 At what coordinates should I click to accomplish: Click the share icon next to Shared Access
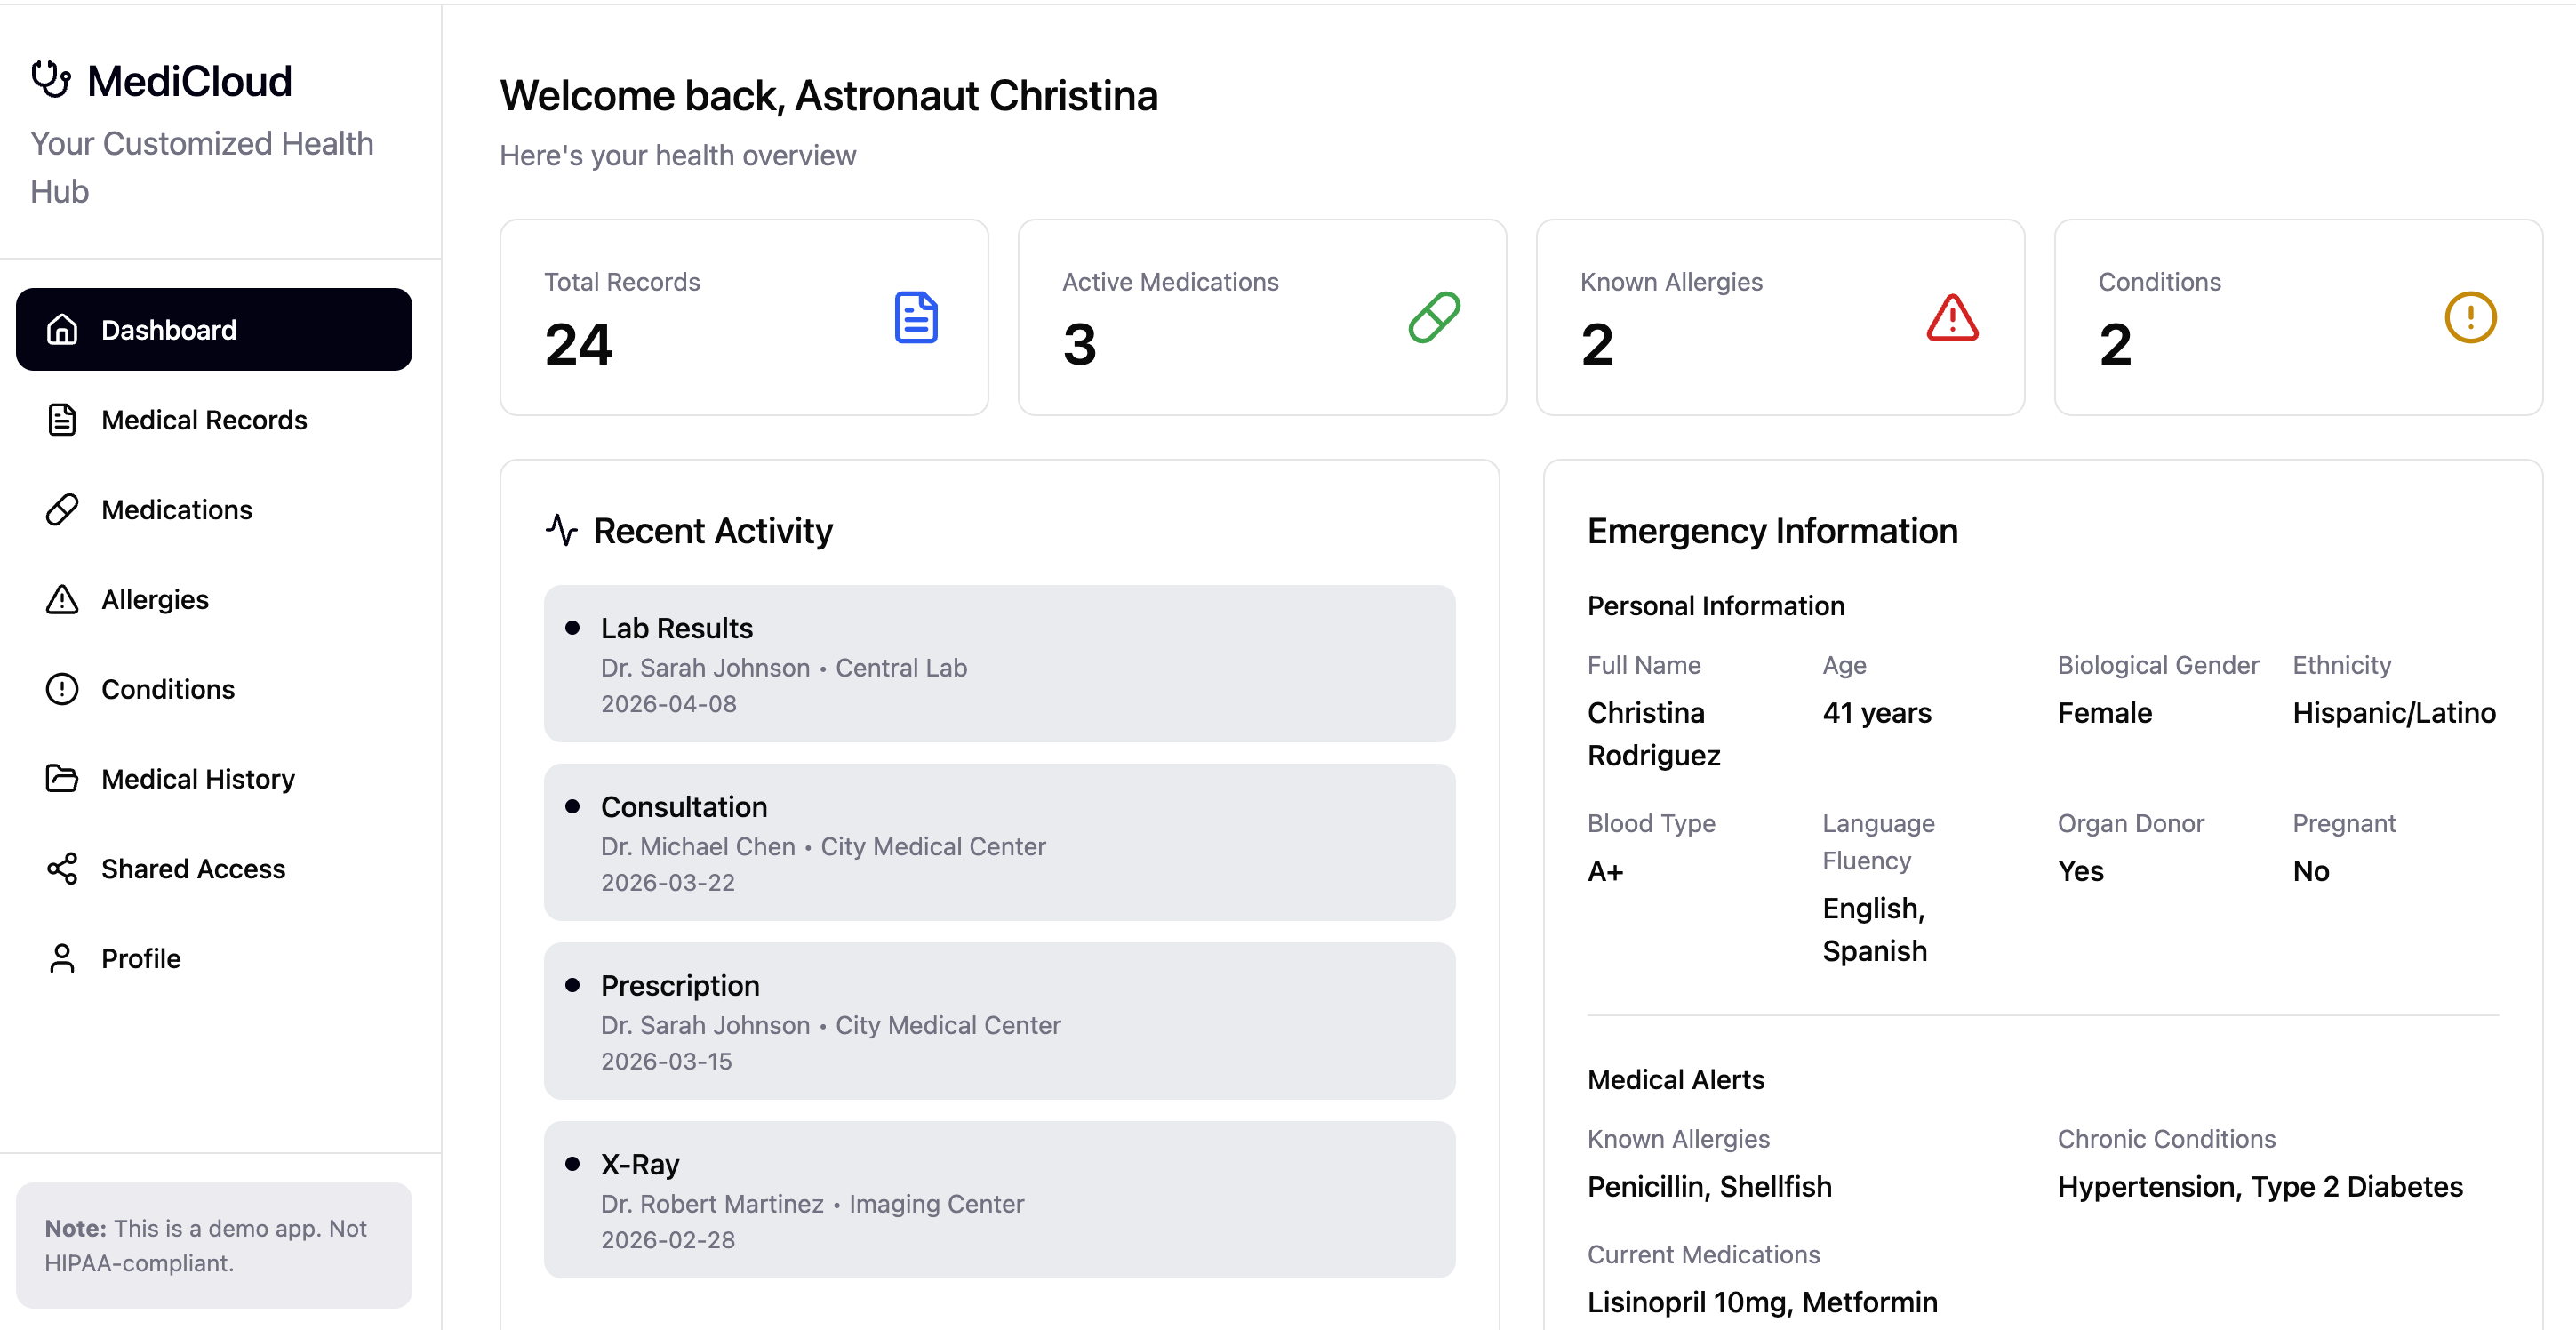click(62, 868)
